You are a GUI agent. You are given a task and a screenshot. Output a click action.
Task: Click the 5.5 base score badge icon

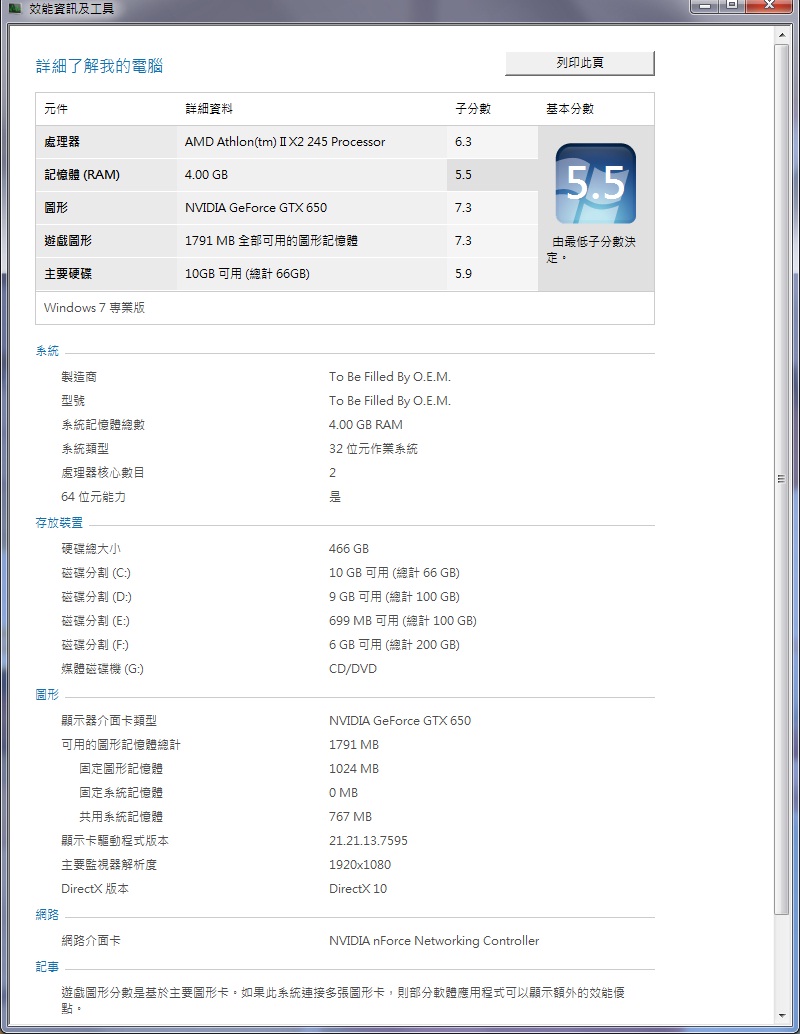tap(596, 184)
